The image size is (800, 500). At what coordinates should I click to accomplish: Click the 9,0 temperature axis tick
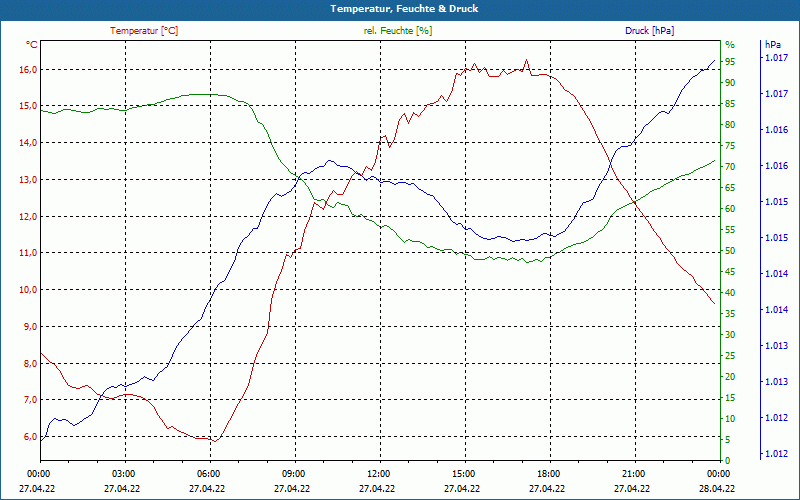click(31, 327)
